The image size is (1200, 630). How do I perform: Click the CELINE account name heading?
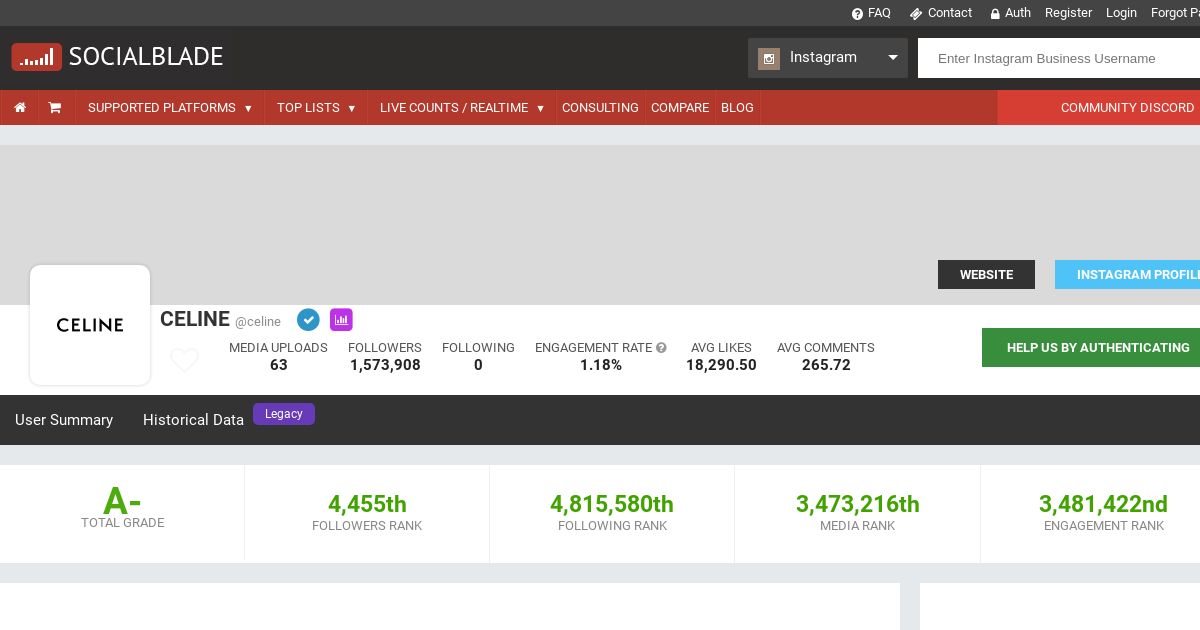195,319
